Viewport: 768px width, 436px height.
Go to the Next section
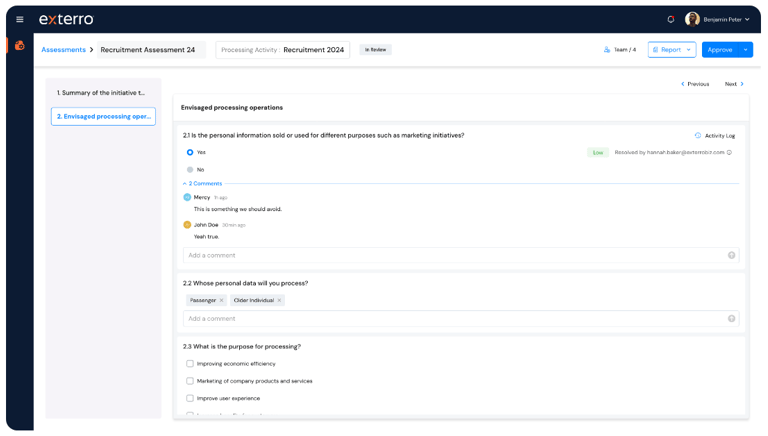click(x=734, y=84)
